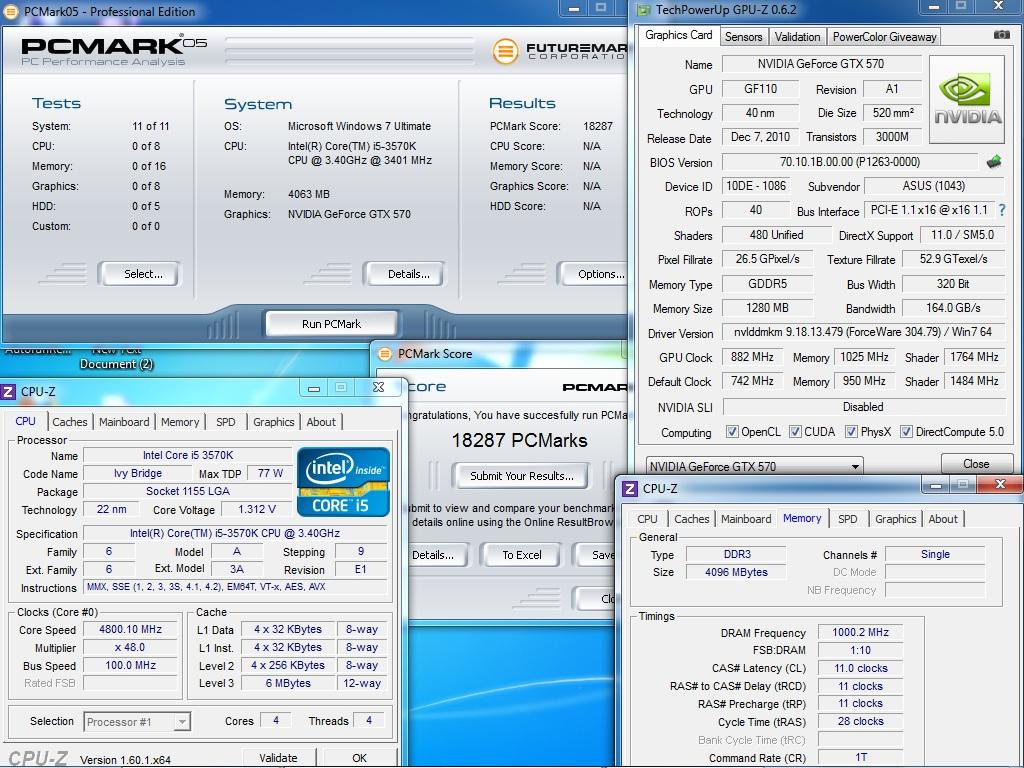Click the Futuremark logo icon in PCMark05
The width and height of the screenshot is (1024, 768).
coord(505,52)
